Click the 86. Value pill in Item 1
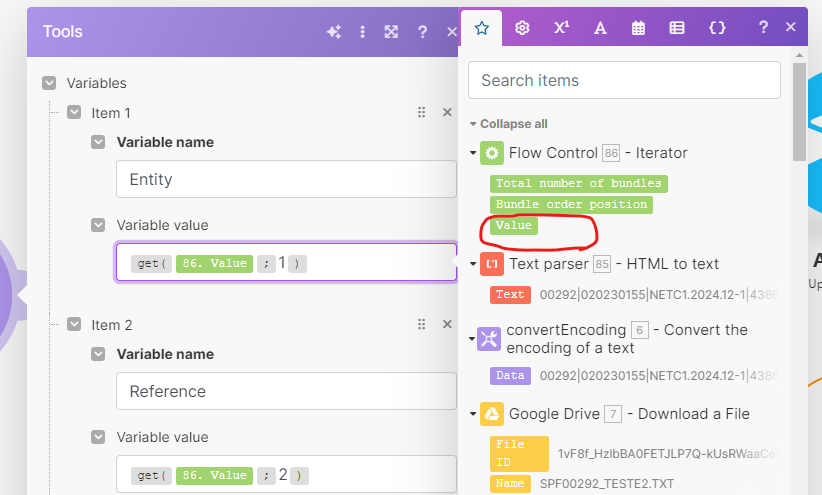The height and width of the screenshot is (495, 822). [x=214, y=263]
